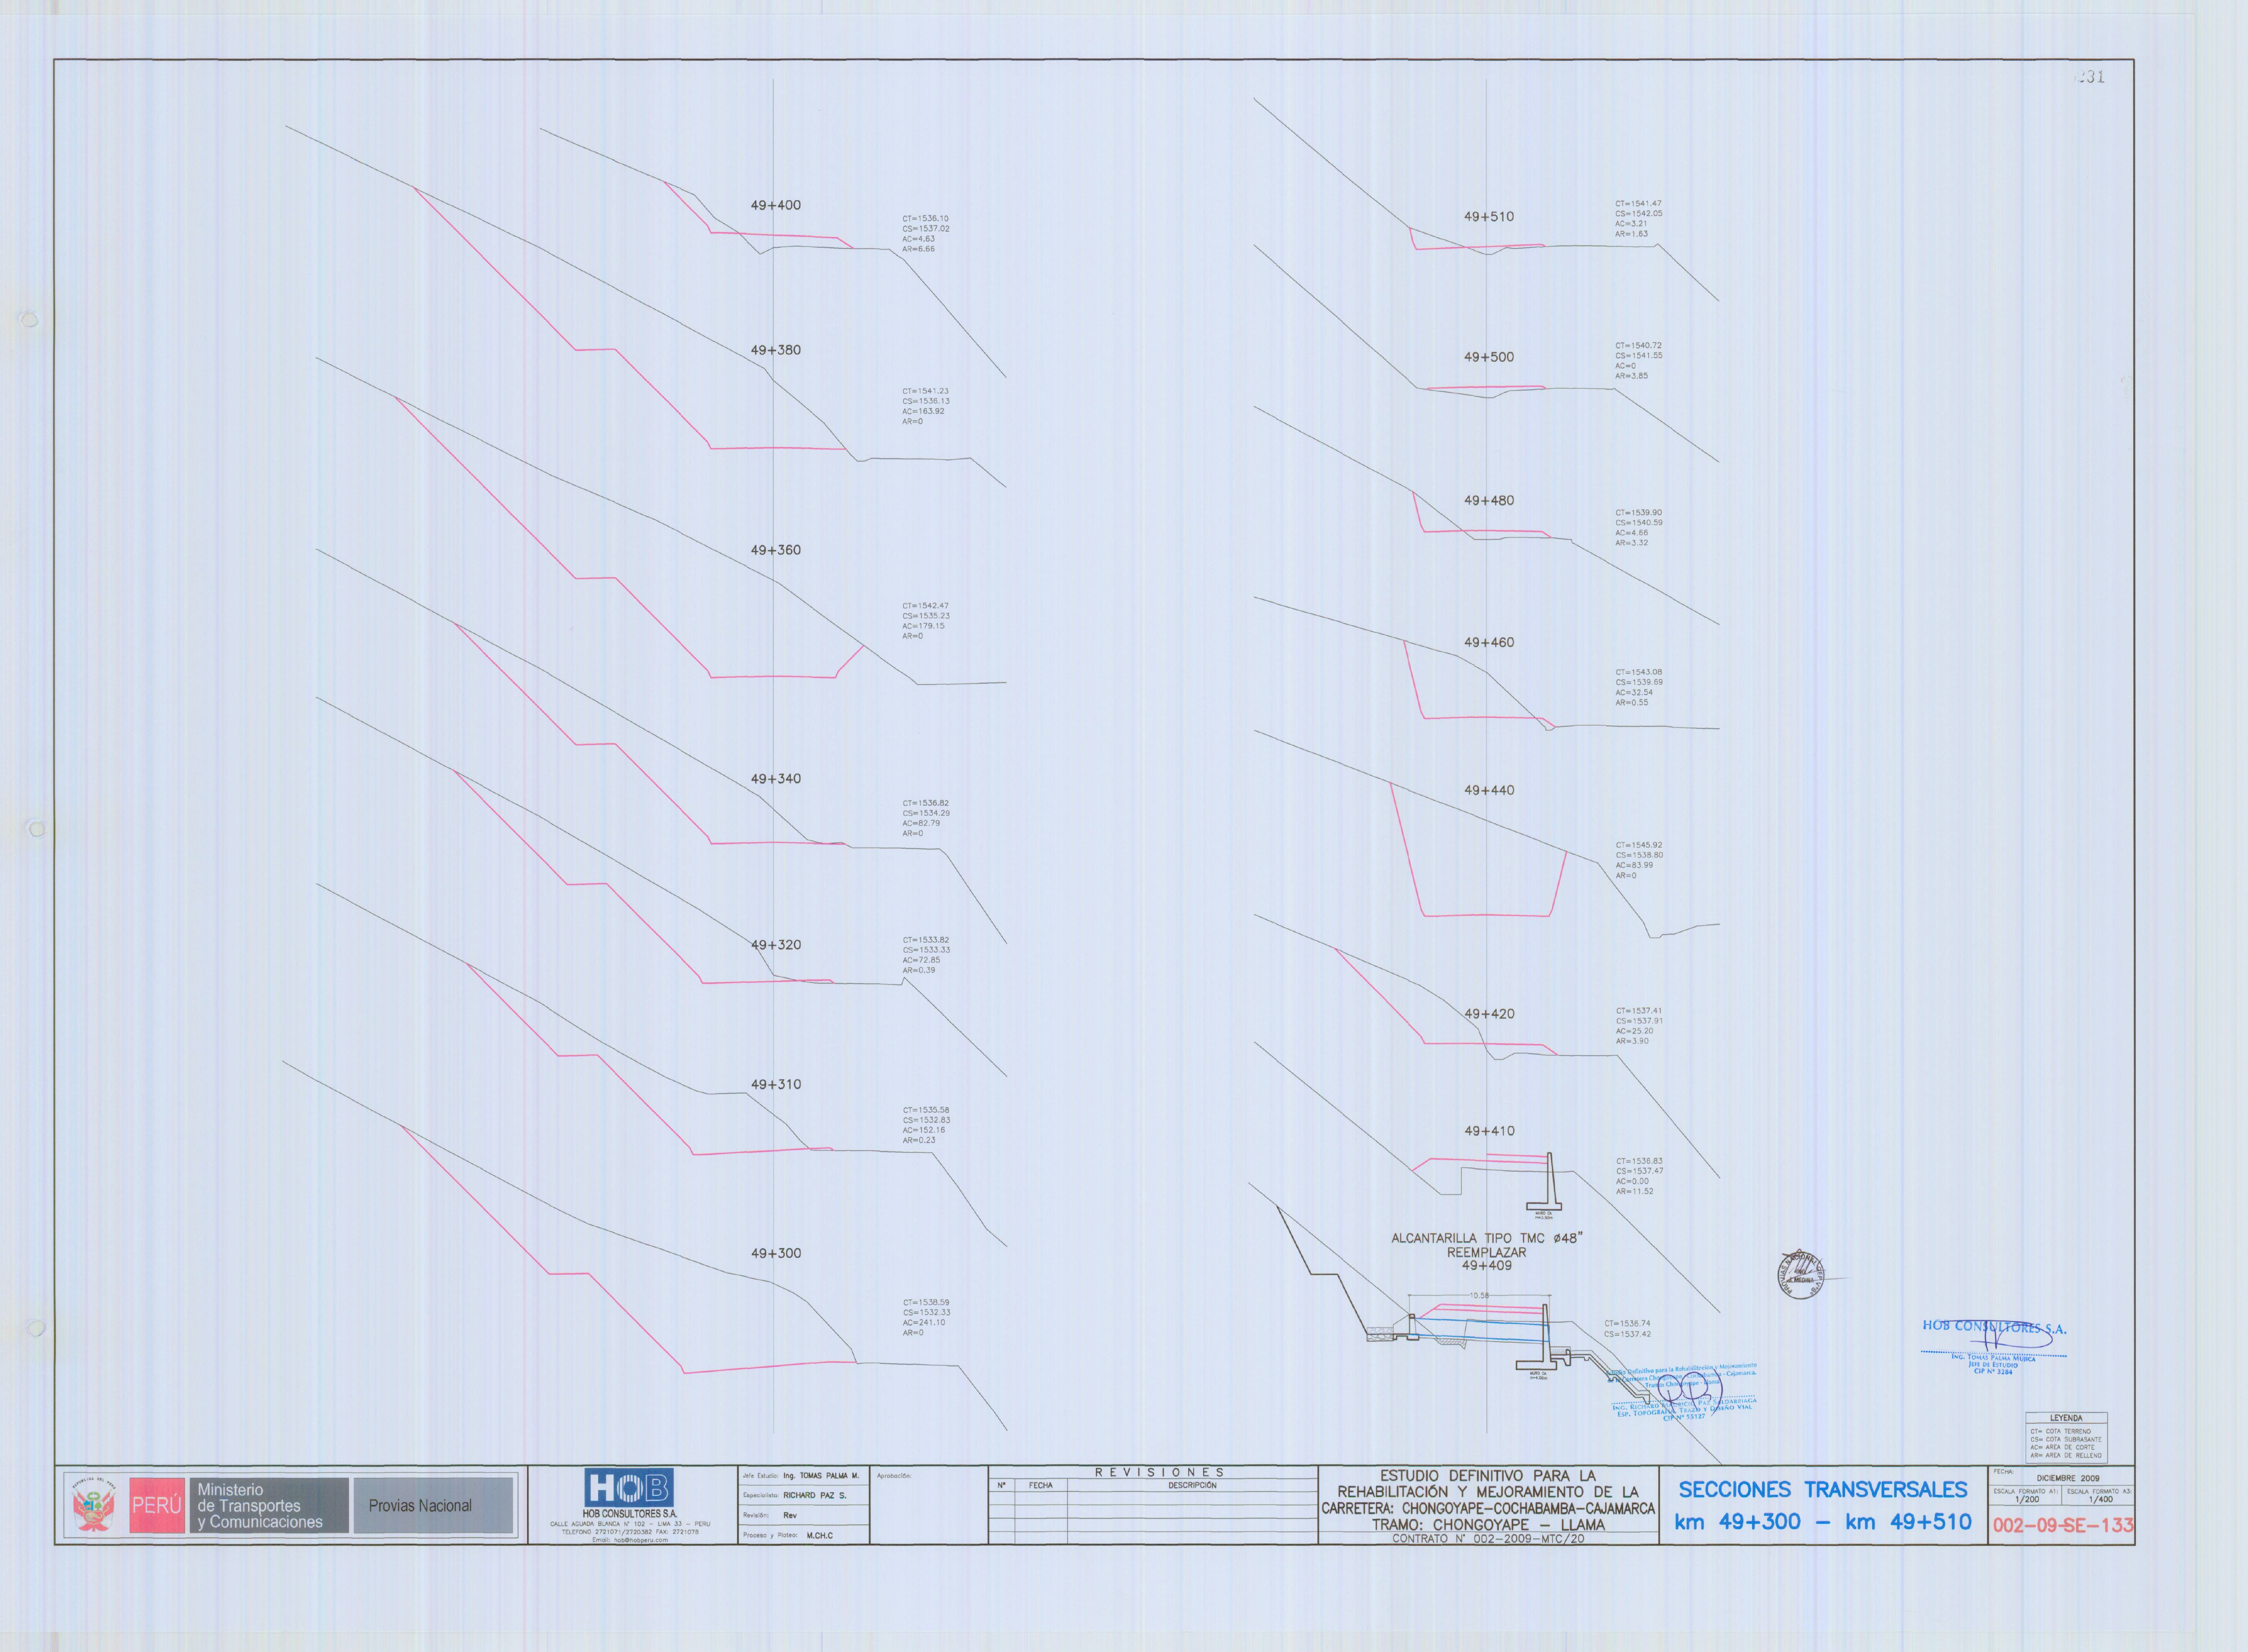
Task: Click 'CONTRATO N° 002-2009-MTC/20' text
Action: 1488,1539
